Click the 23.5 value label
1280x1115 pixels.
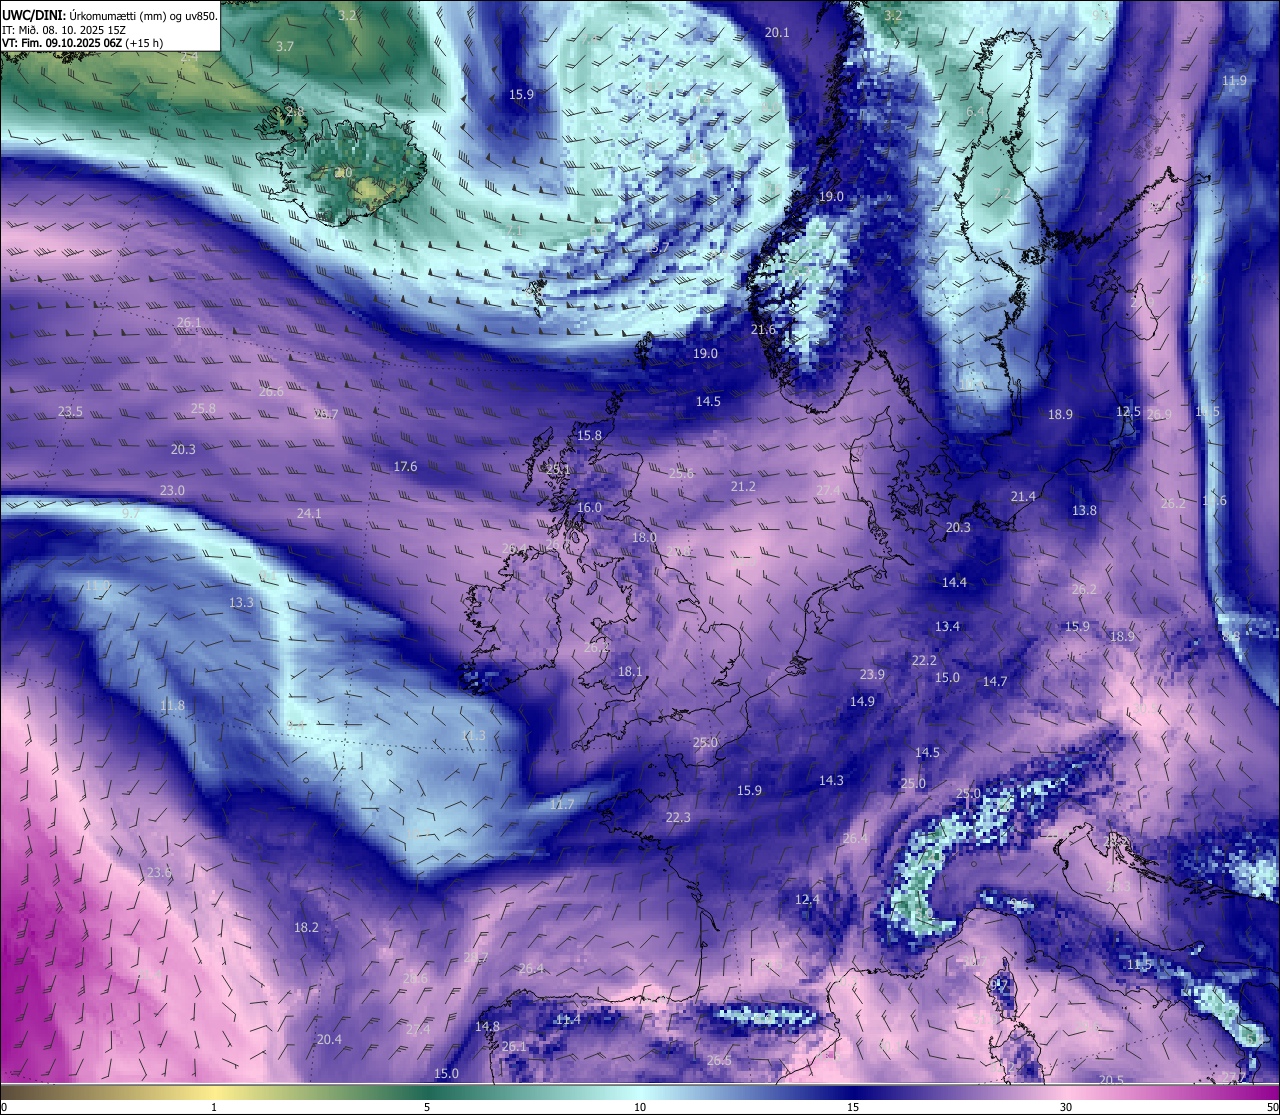point(70,411)
